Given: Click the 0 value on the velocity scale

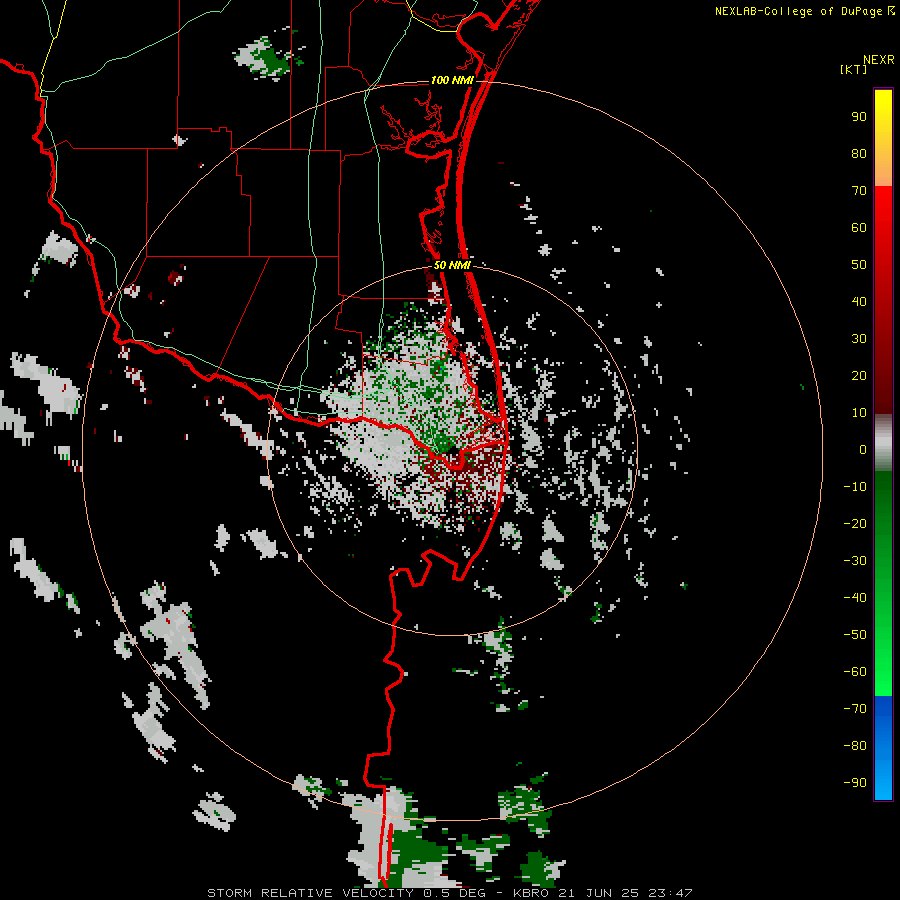Looking at the screenshot, I should (863, 450).
